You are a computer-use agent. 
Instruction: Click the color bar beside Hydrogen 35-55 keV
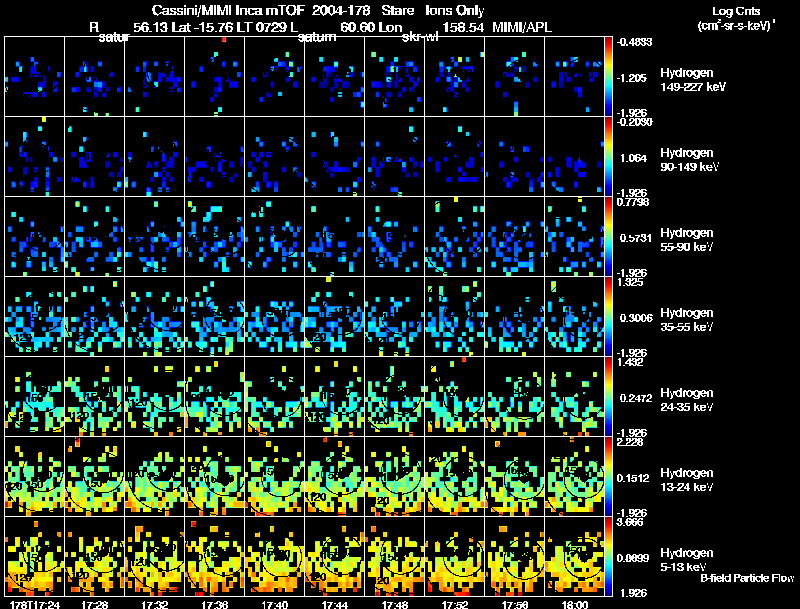coord(608,316)
